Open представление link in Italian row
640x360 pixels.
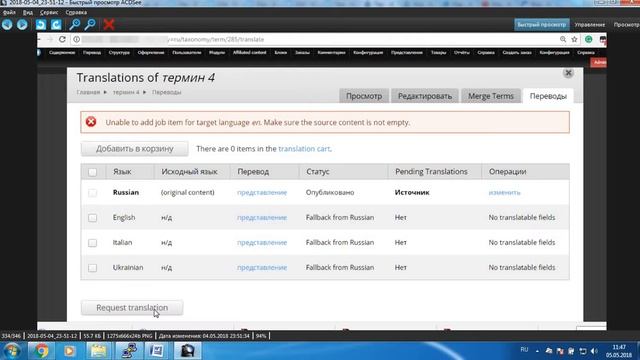click(262, 242)
